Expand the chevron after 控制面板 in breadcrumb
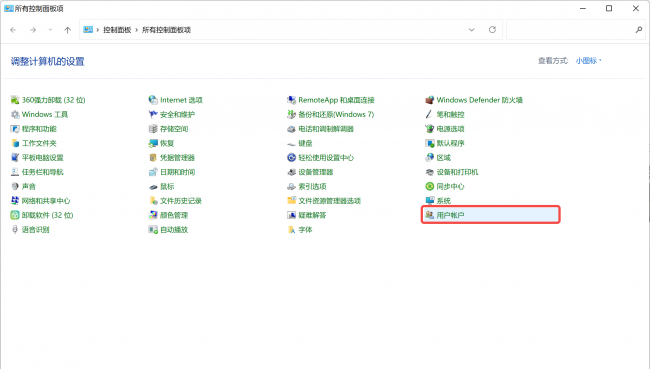Viewport: 650px width, 369px height. pos(136,30)
